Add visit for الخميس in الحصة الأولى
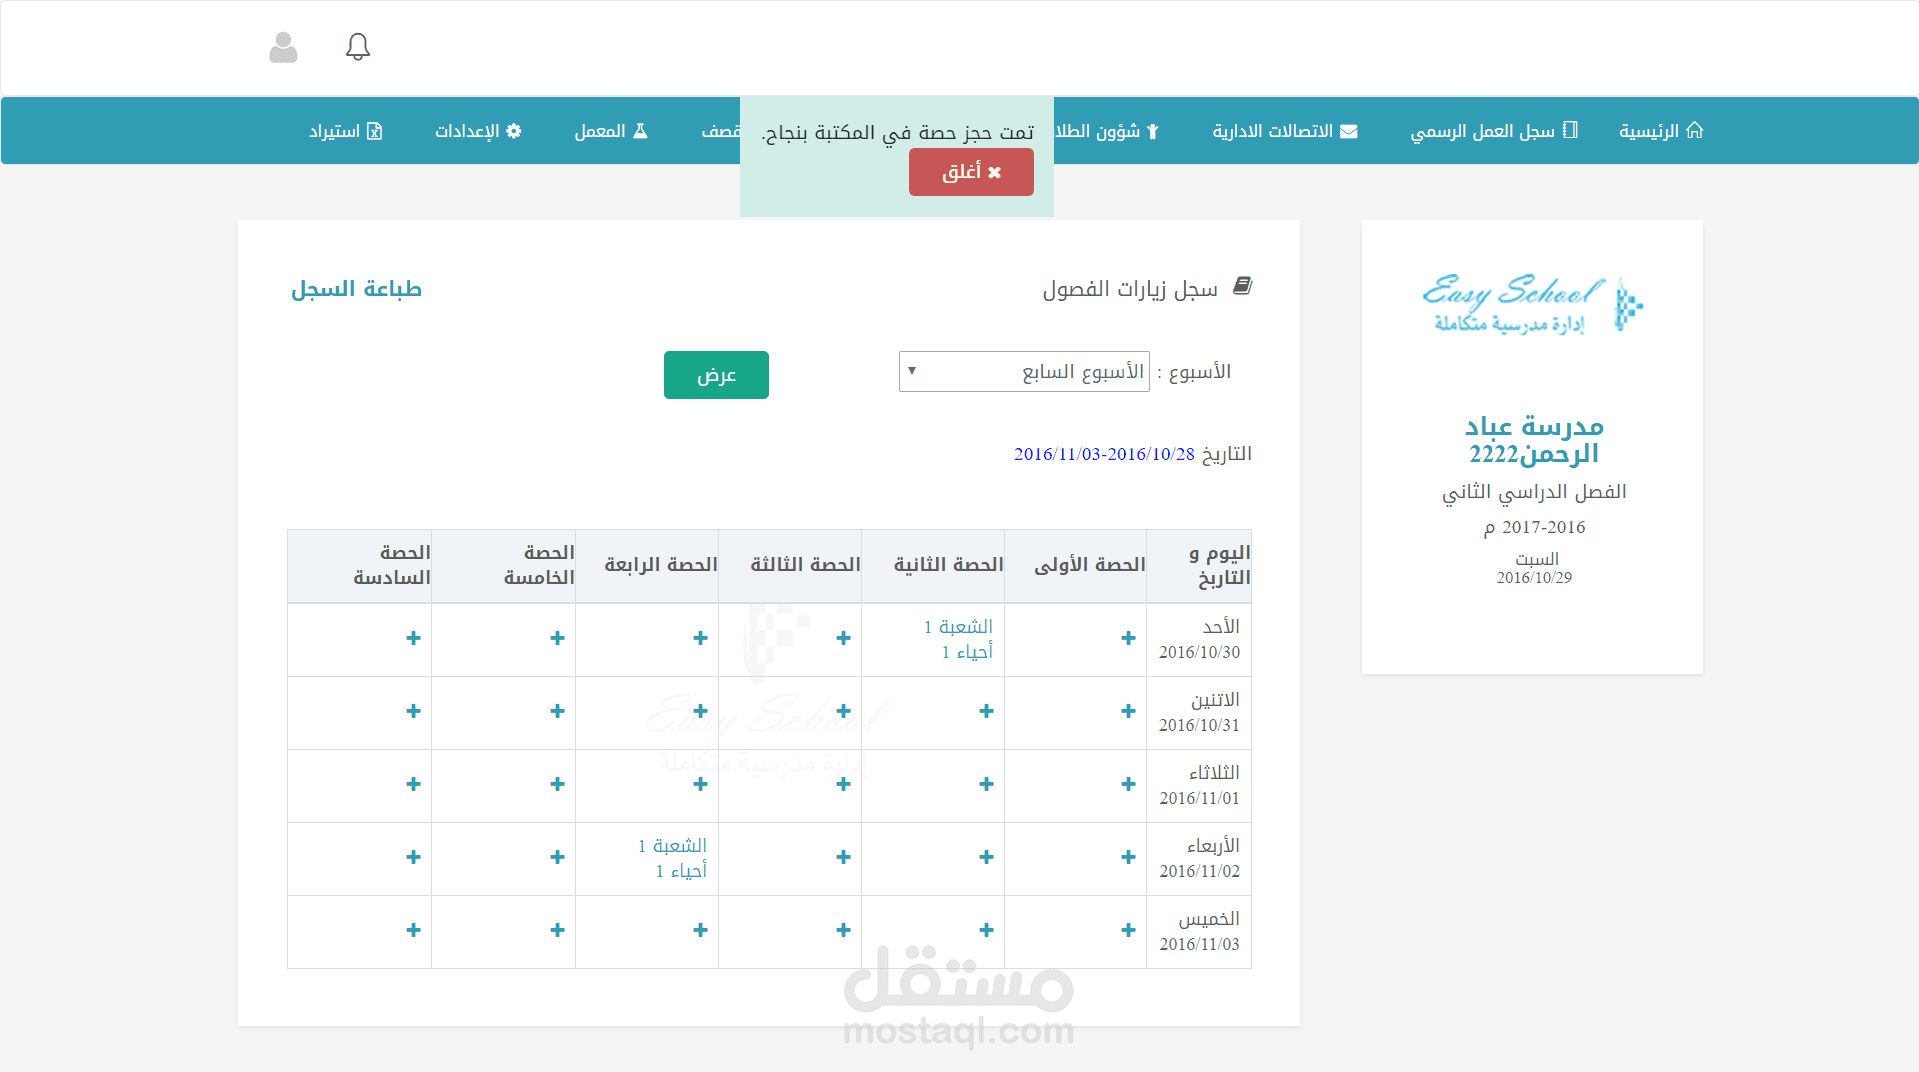Viewport: 1919px width, 1072px height. (1128, 930)
